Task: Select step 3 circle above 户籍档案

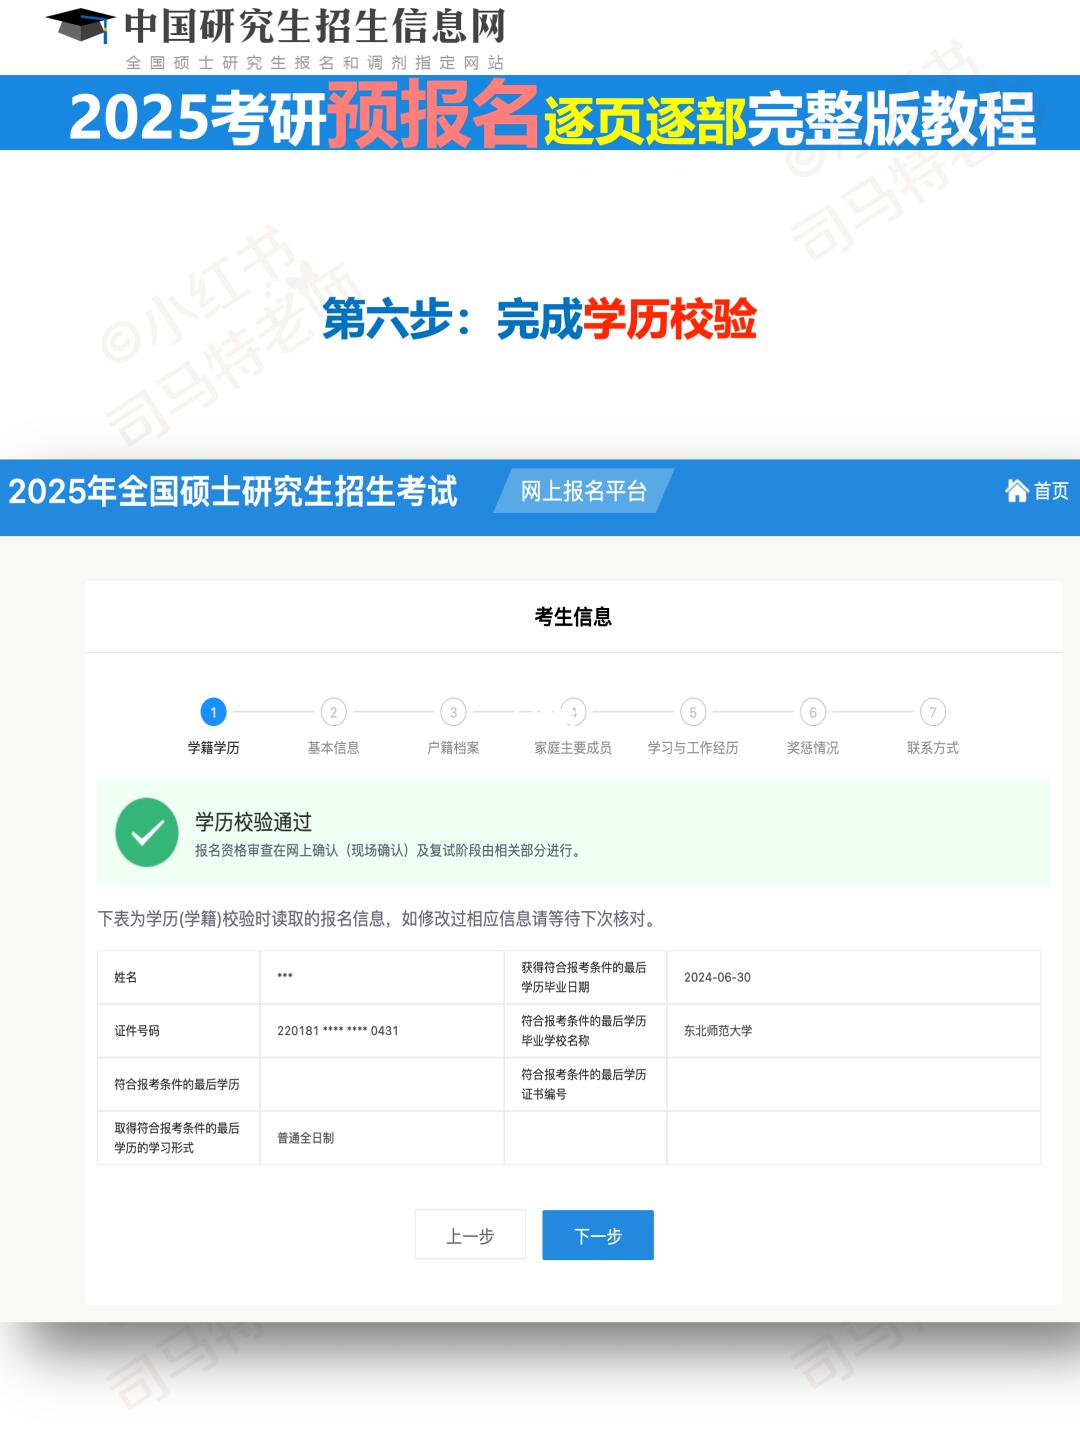Action: pos(453,712)
